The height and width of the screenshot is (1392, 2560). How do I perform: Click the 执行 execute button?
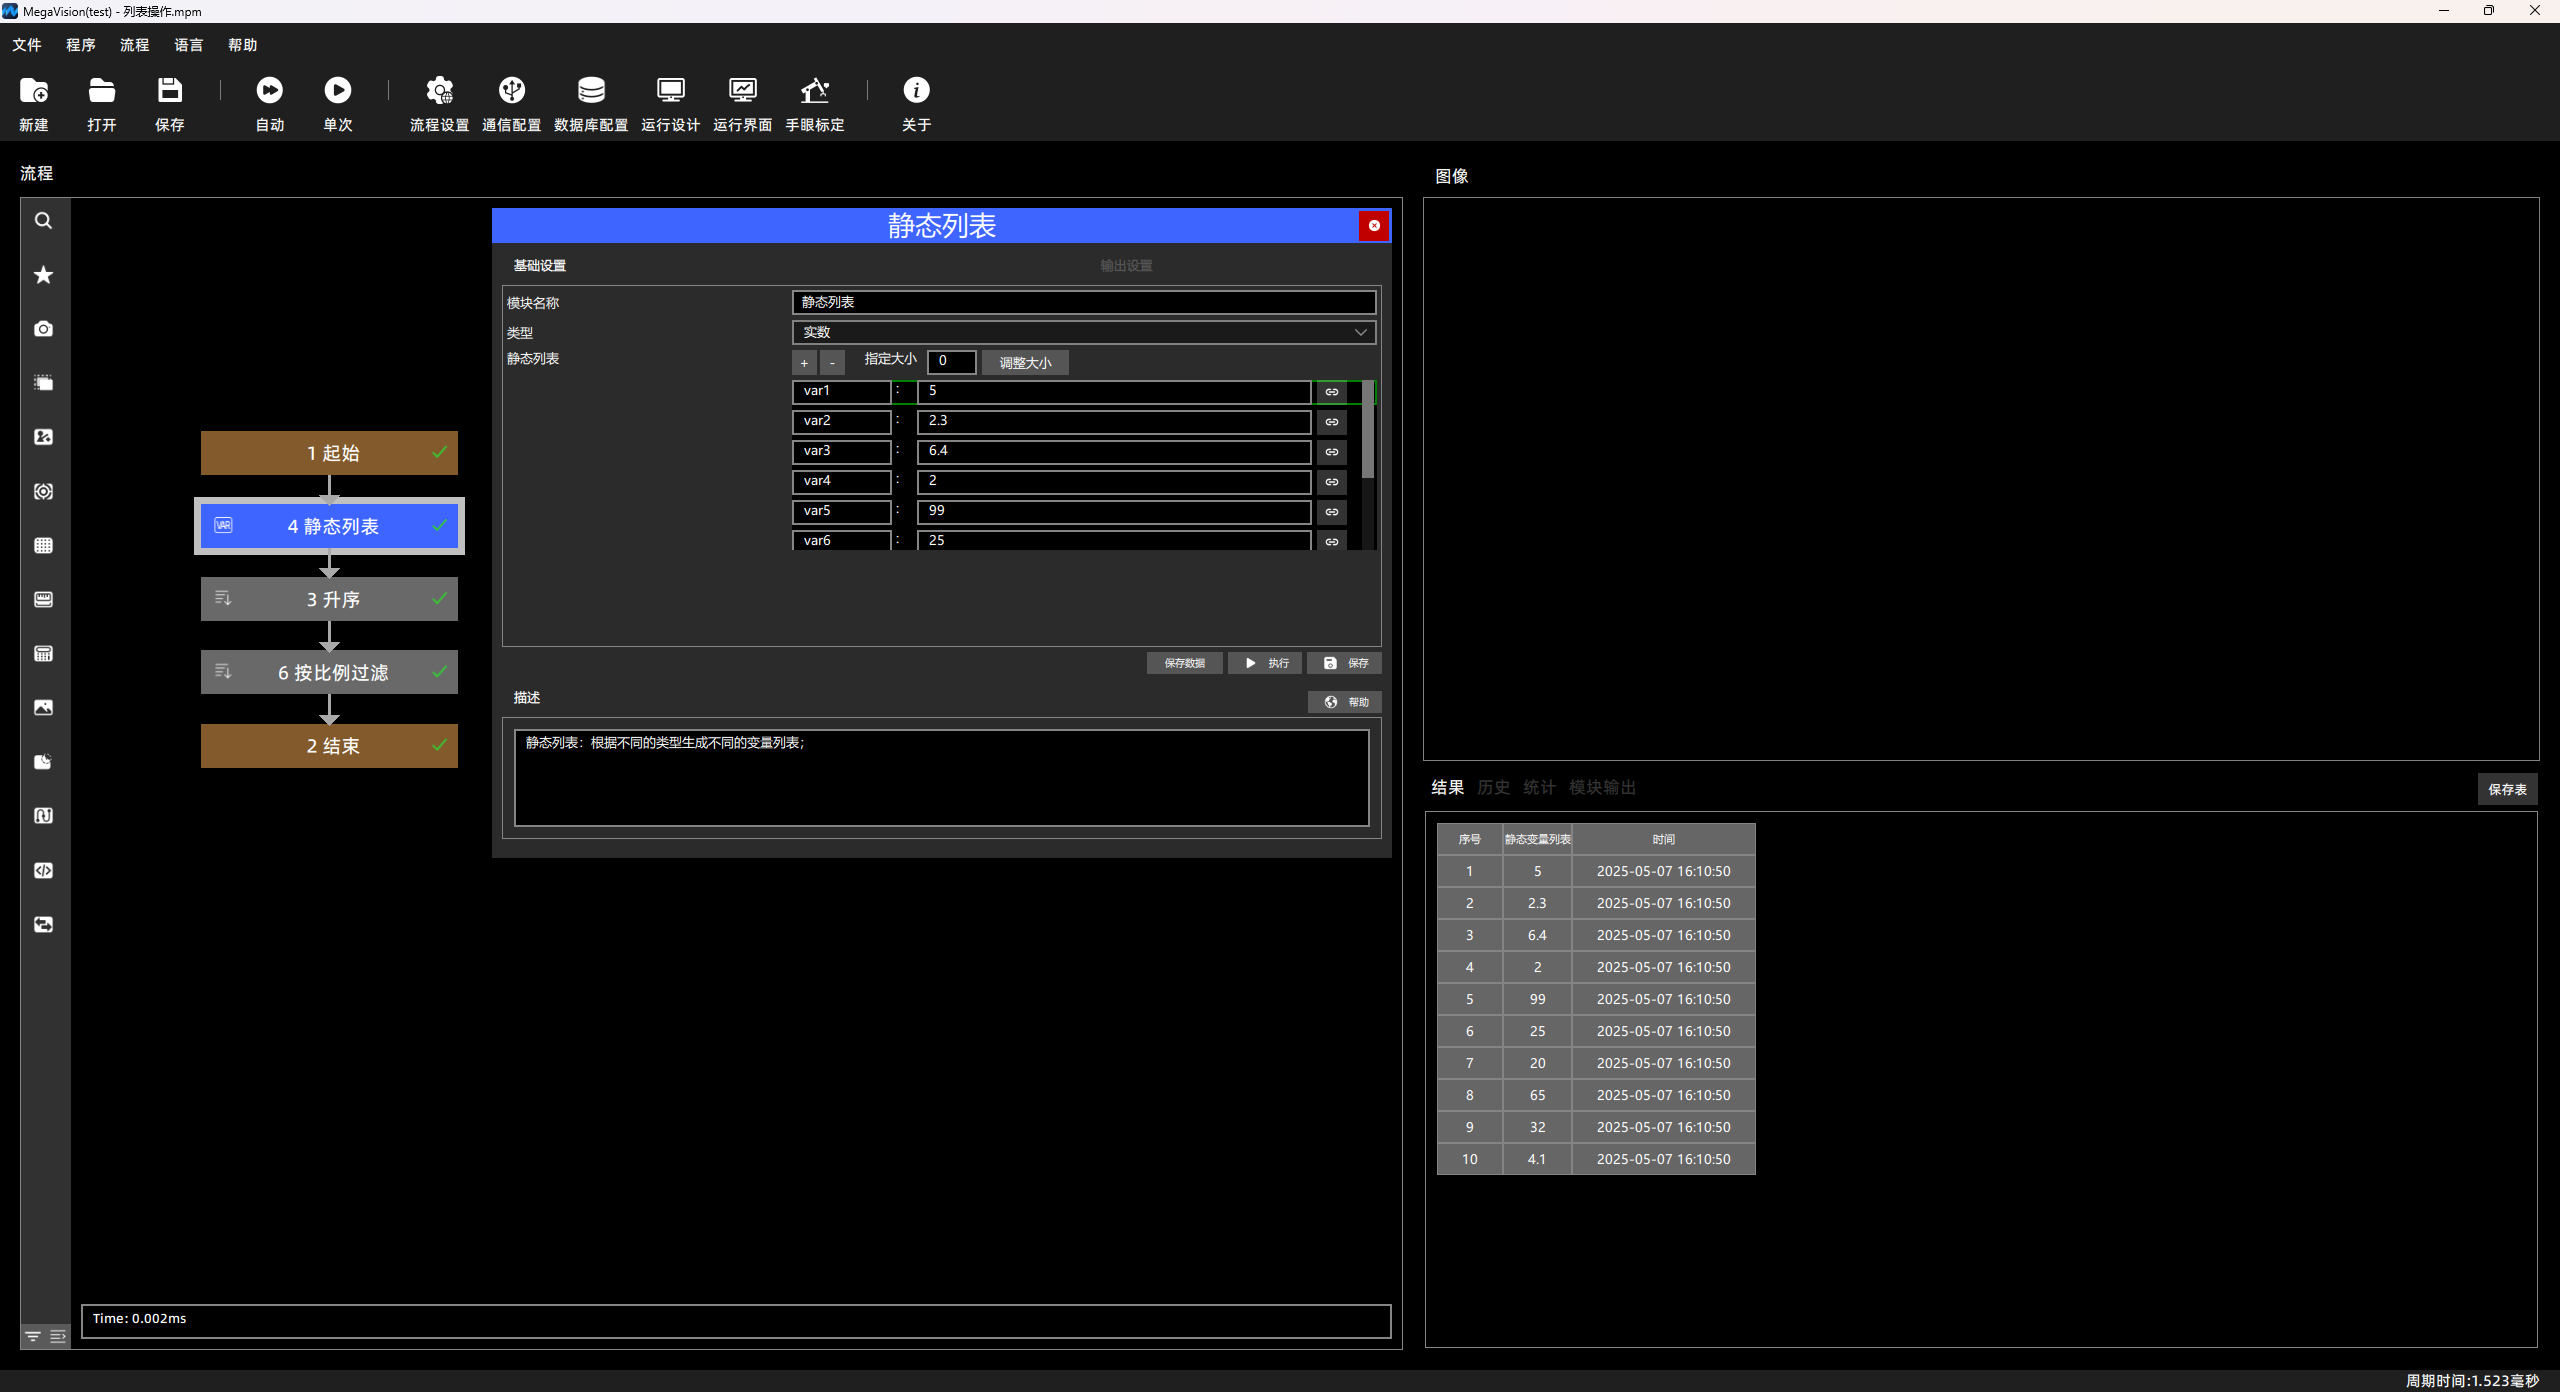(x=1265, y=663)
